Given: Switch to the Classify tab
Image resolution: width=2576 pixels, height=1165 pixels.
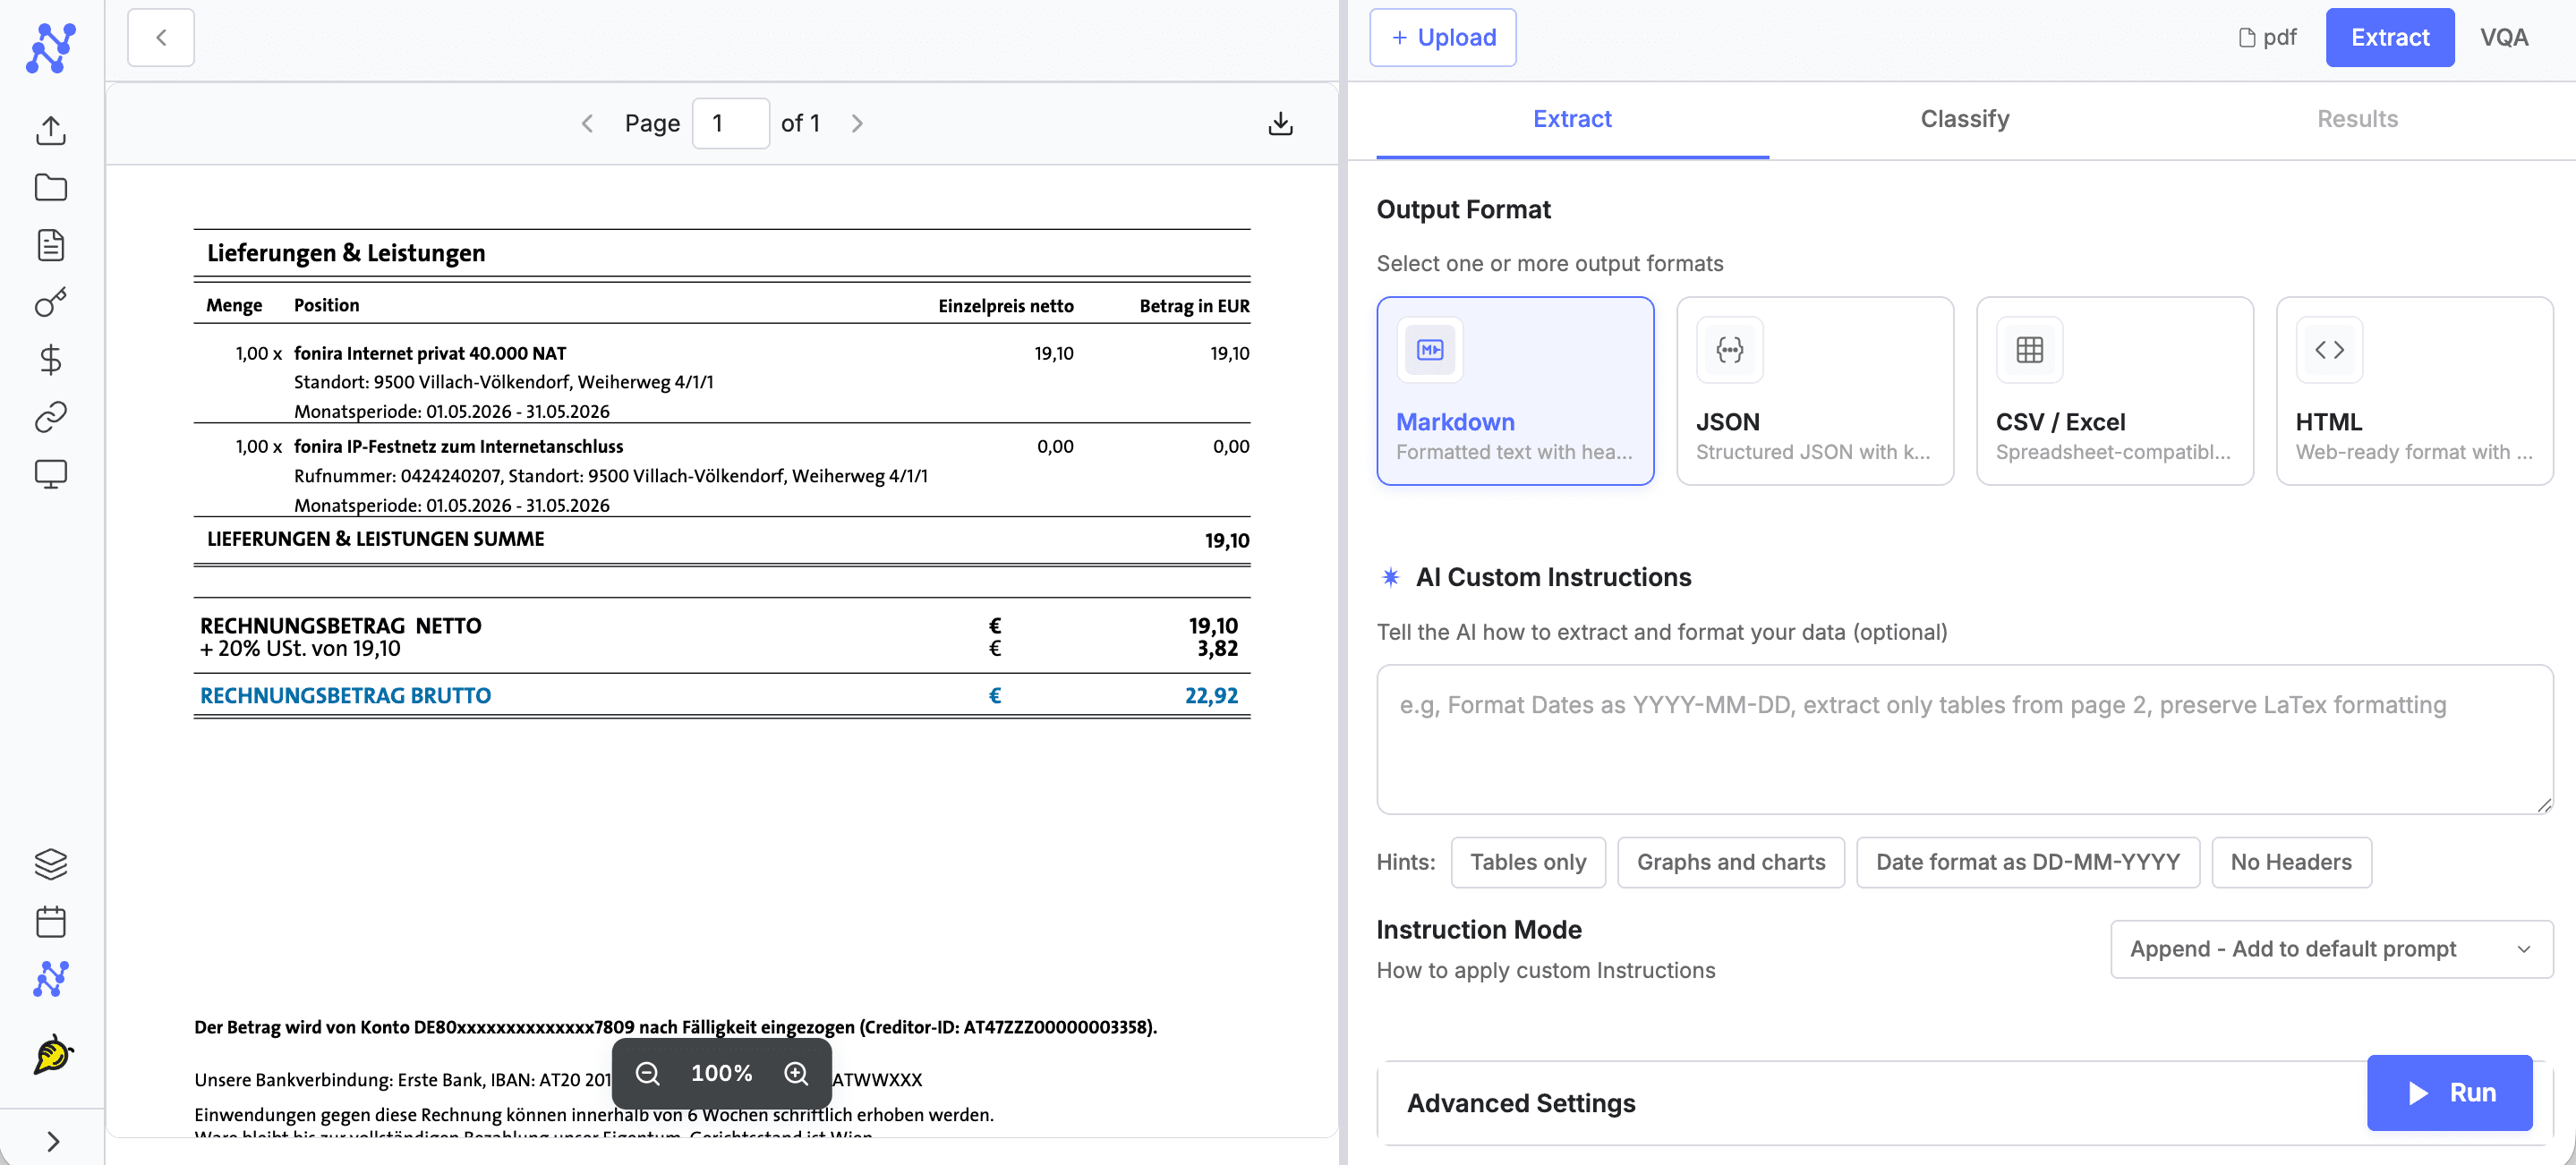Looking at the screenshot, I should 1964,119.
